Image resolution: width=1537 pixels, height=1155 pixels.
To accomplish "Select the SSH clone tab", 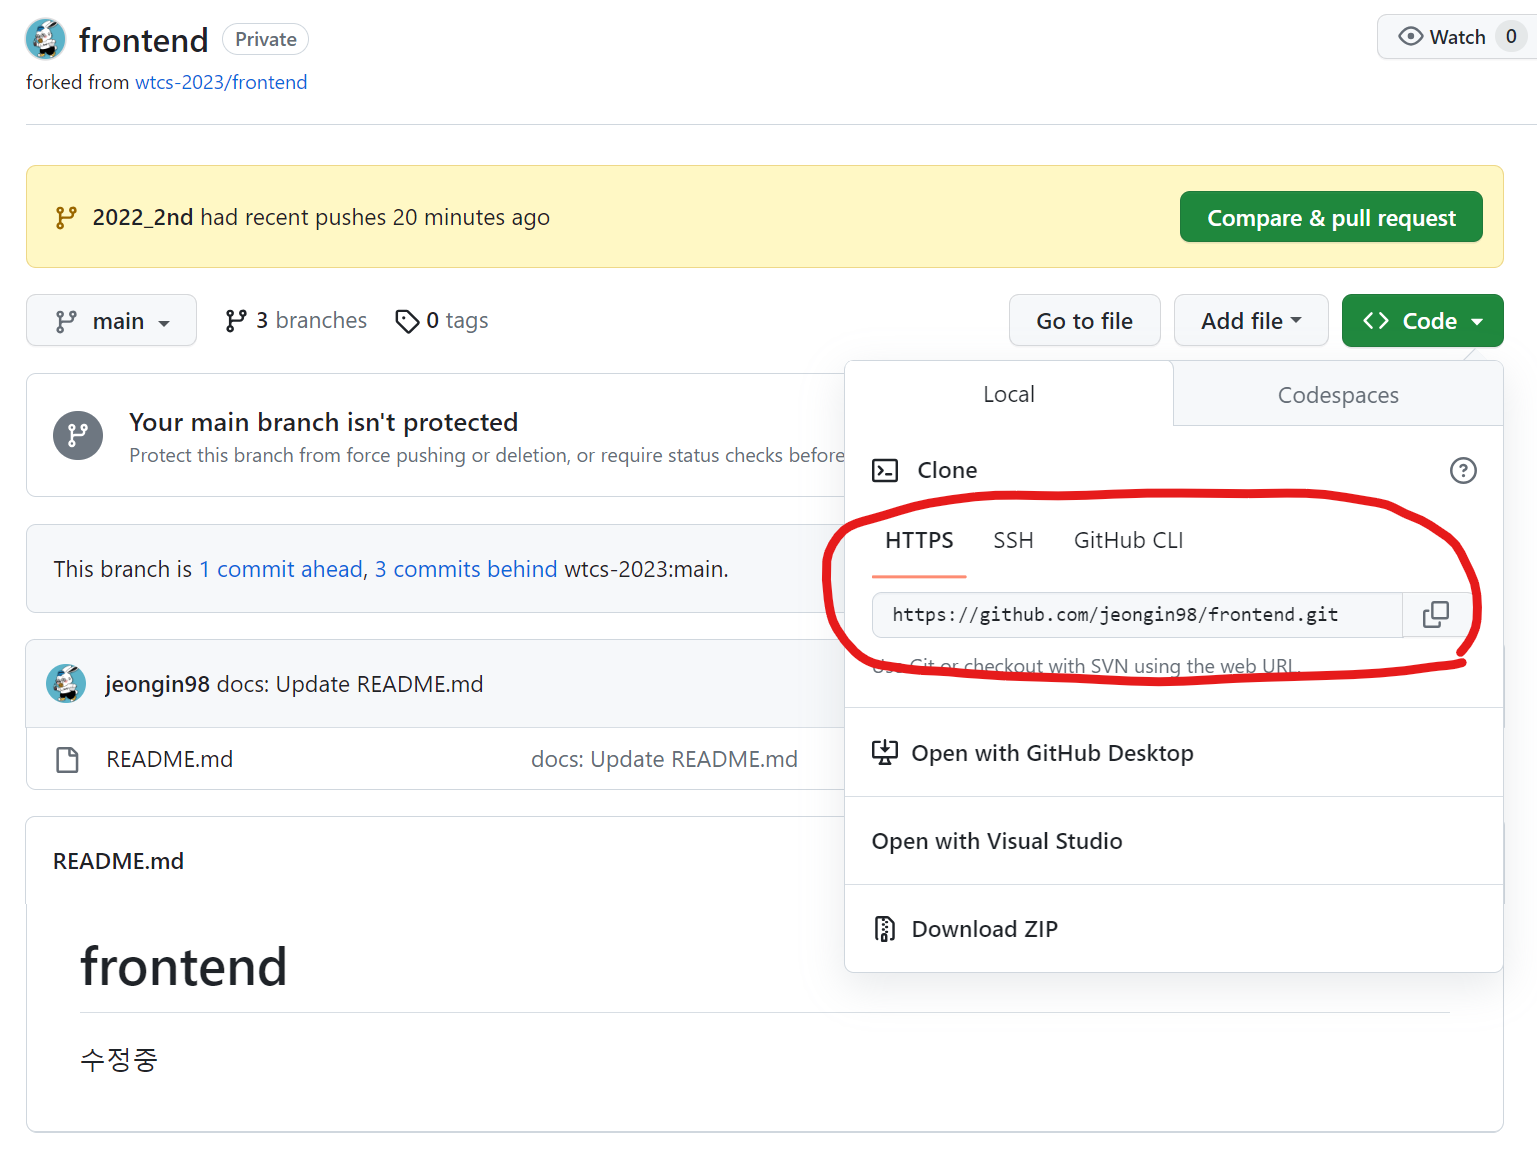I will (1013, 540).
